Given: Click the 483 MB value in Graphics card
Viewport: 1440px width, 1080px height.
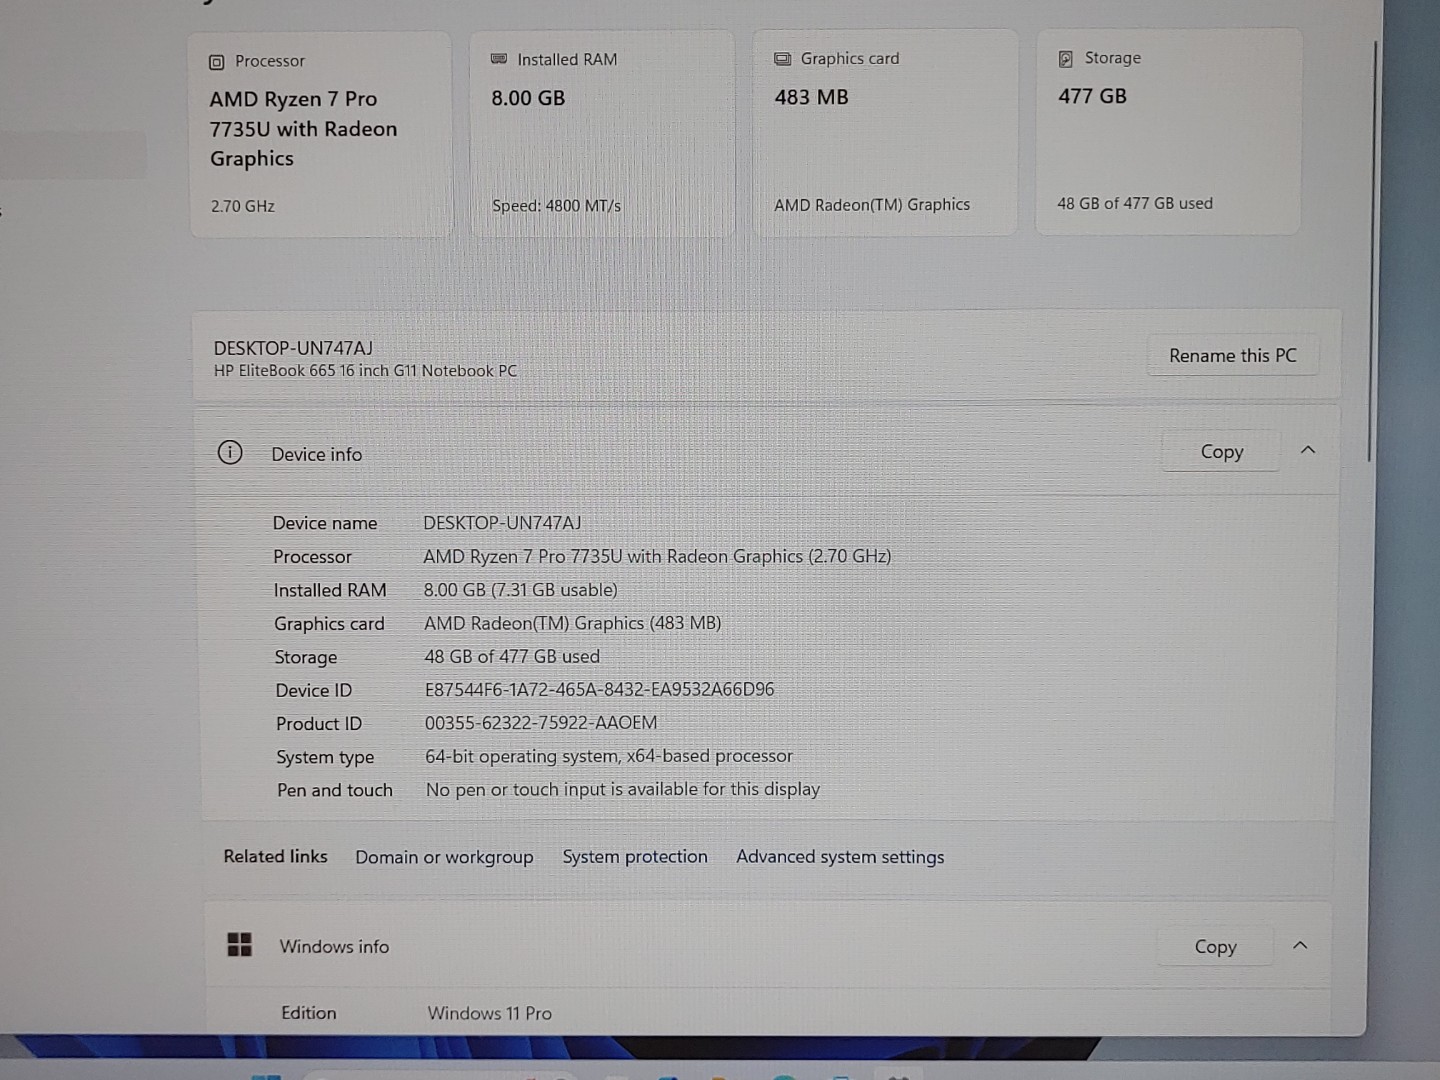Looking at the screenshot, I should [x=811, y=97].
